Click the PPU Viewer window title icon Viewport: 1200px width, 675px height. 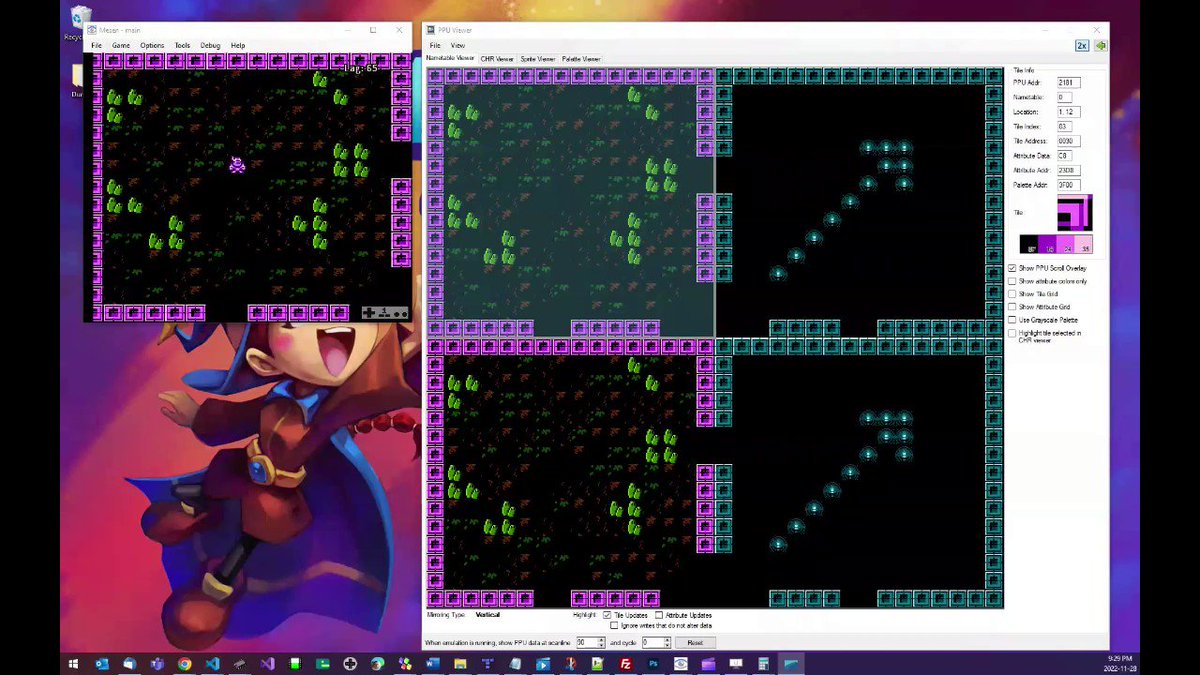pos(430,30)
